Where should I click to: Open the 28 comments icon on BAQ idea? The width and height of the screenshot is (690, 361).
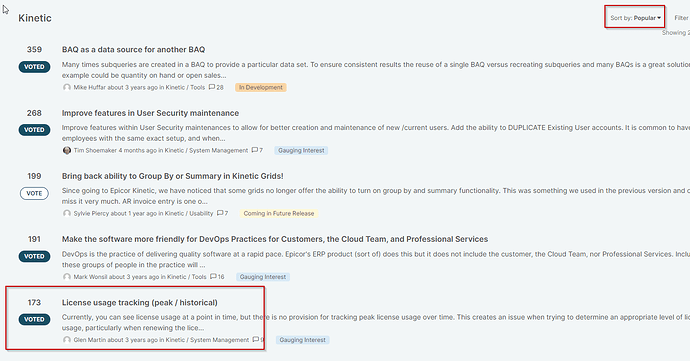click(x=216, y=87)
